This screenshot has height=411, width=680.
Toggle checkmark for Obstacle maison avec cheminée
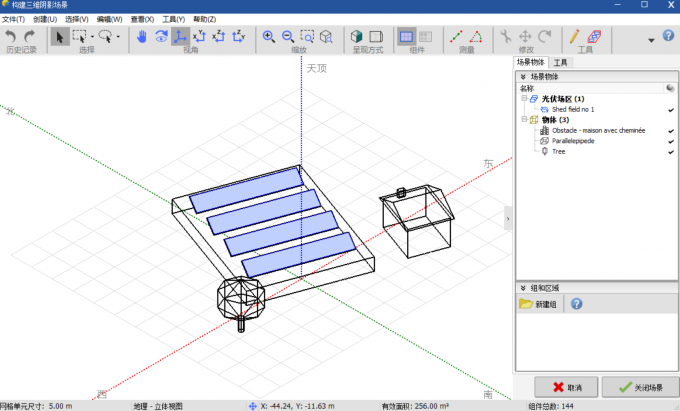click(x=670, y=130)
